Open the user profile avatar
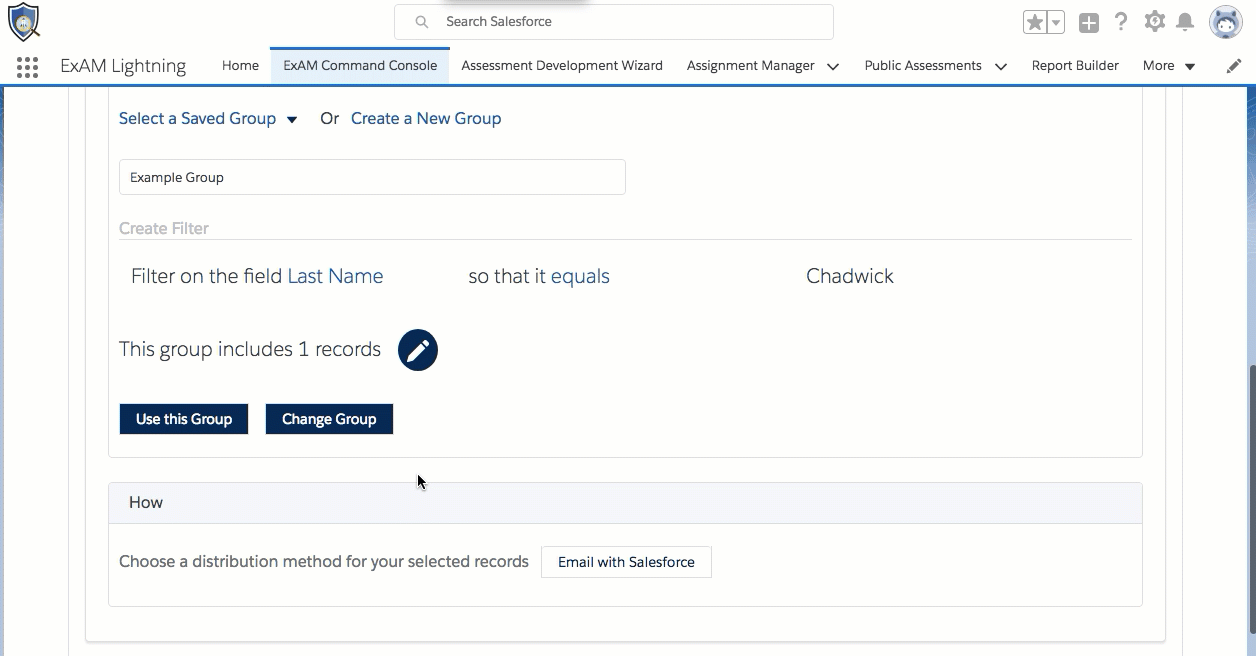Image resolution: width=1256 pixels, height=656 pixels. (x=1225, y=22)
